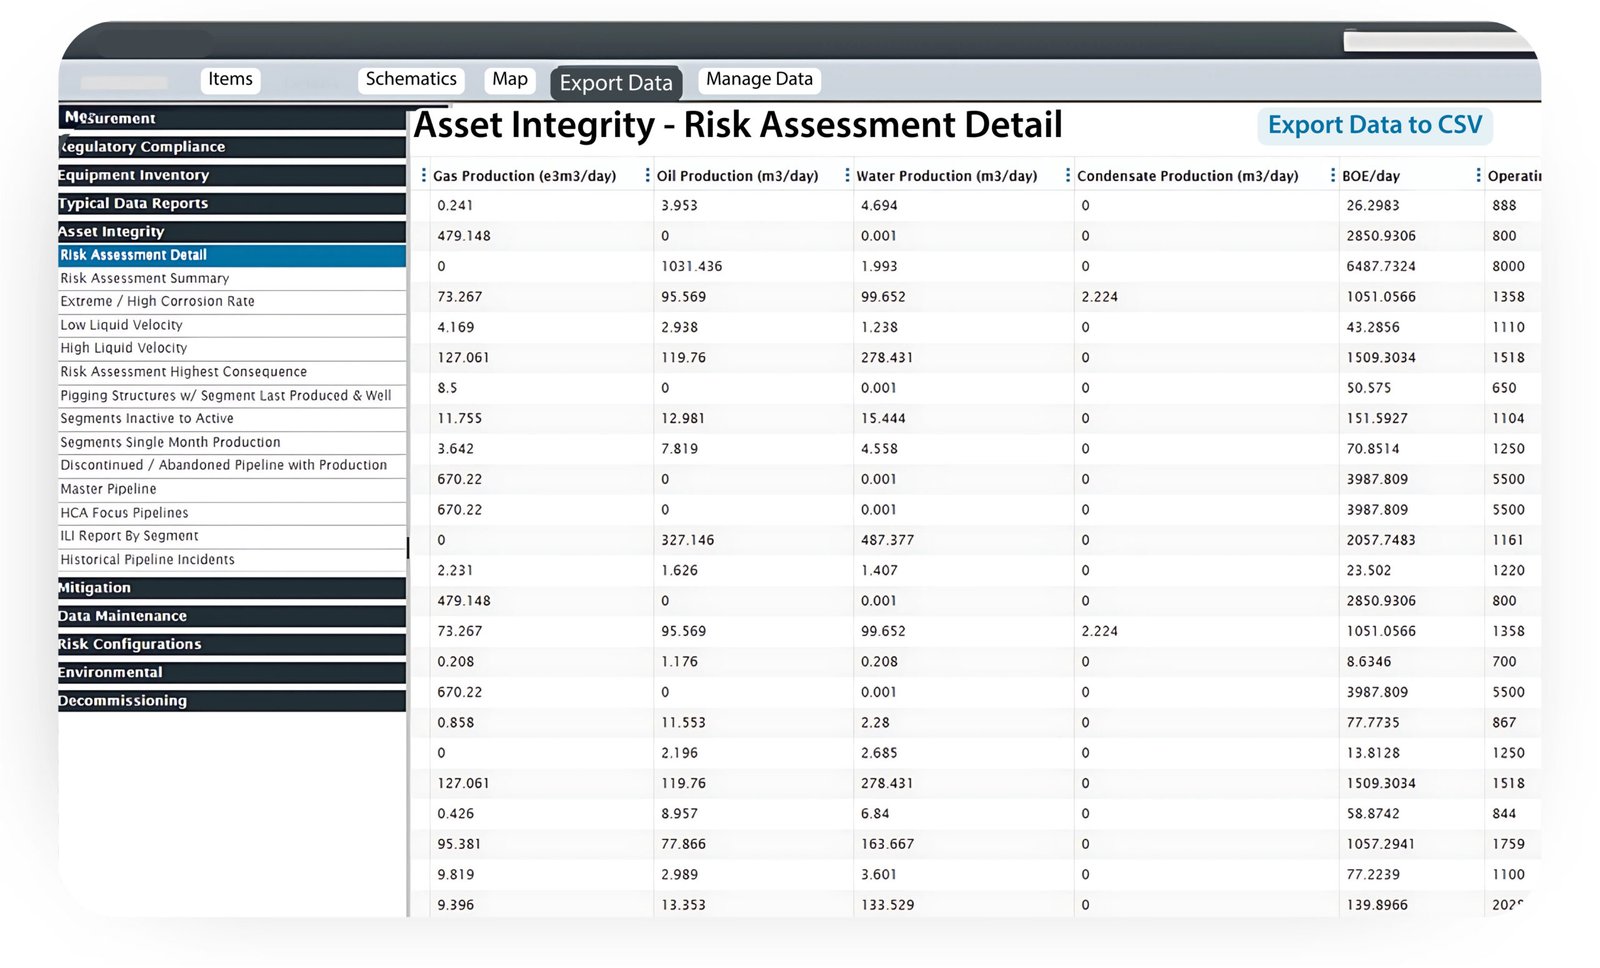
Task: Switch to the Map tab
Action: point(509,78)
